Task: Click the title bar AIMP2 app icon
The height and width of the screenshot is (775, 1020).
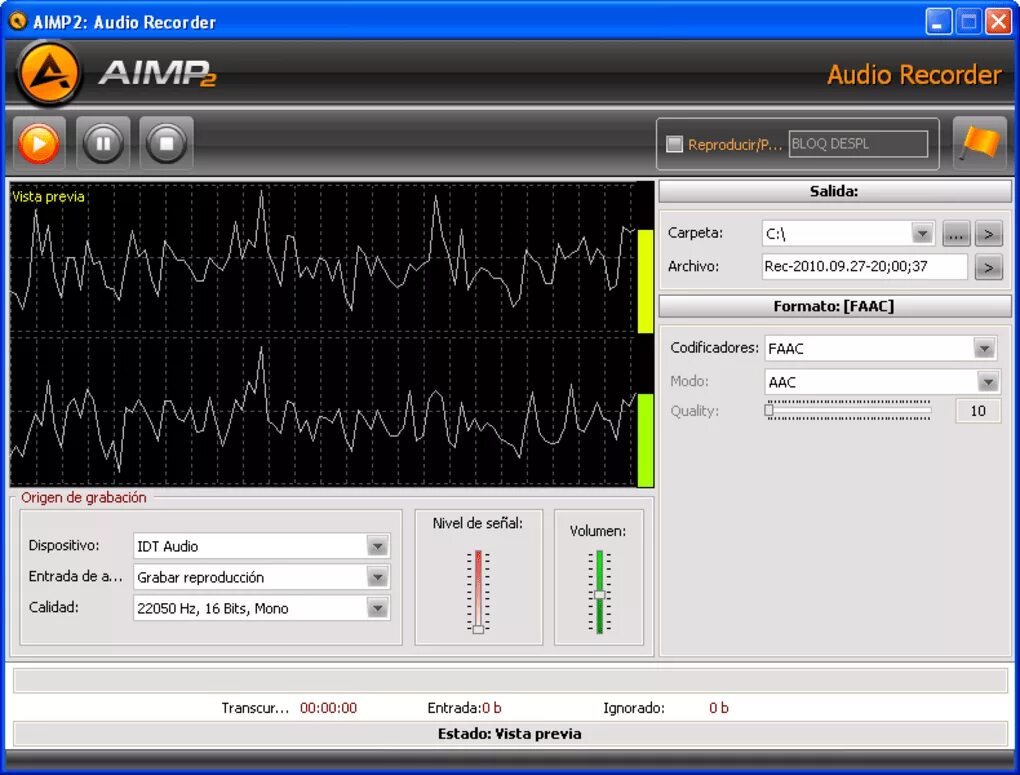Action: pos(18,21)
